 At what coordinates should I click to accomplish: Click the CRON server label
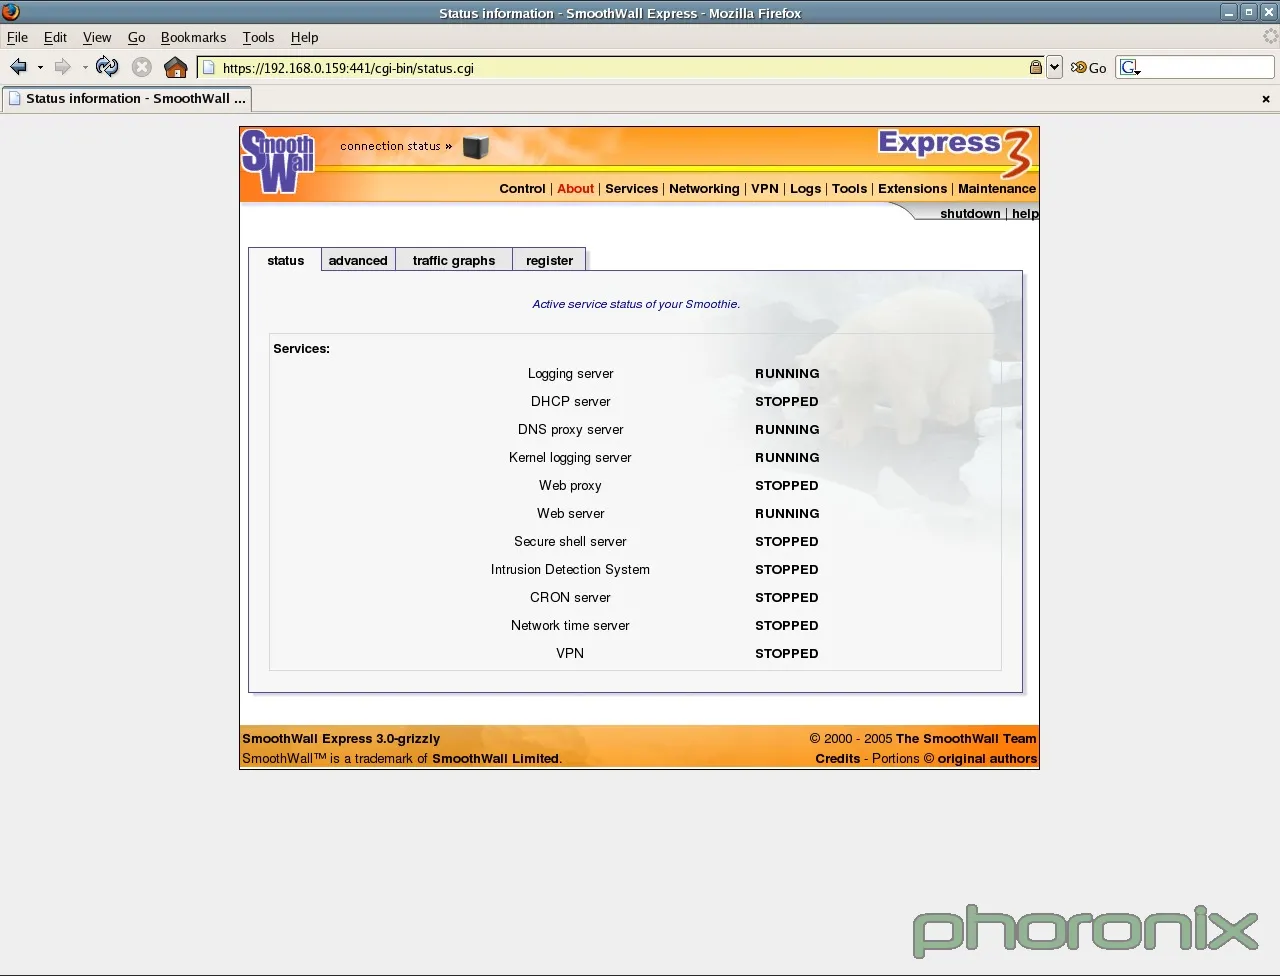click(x=570, y=597)
